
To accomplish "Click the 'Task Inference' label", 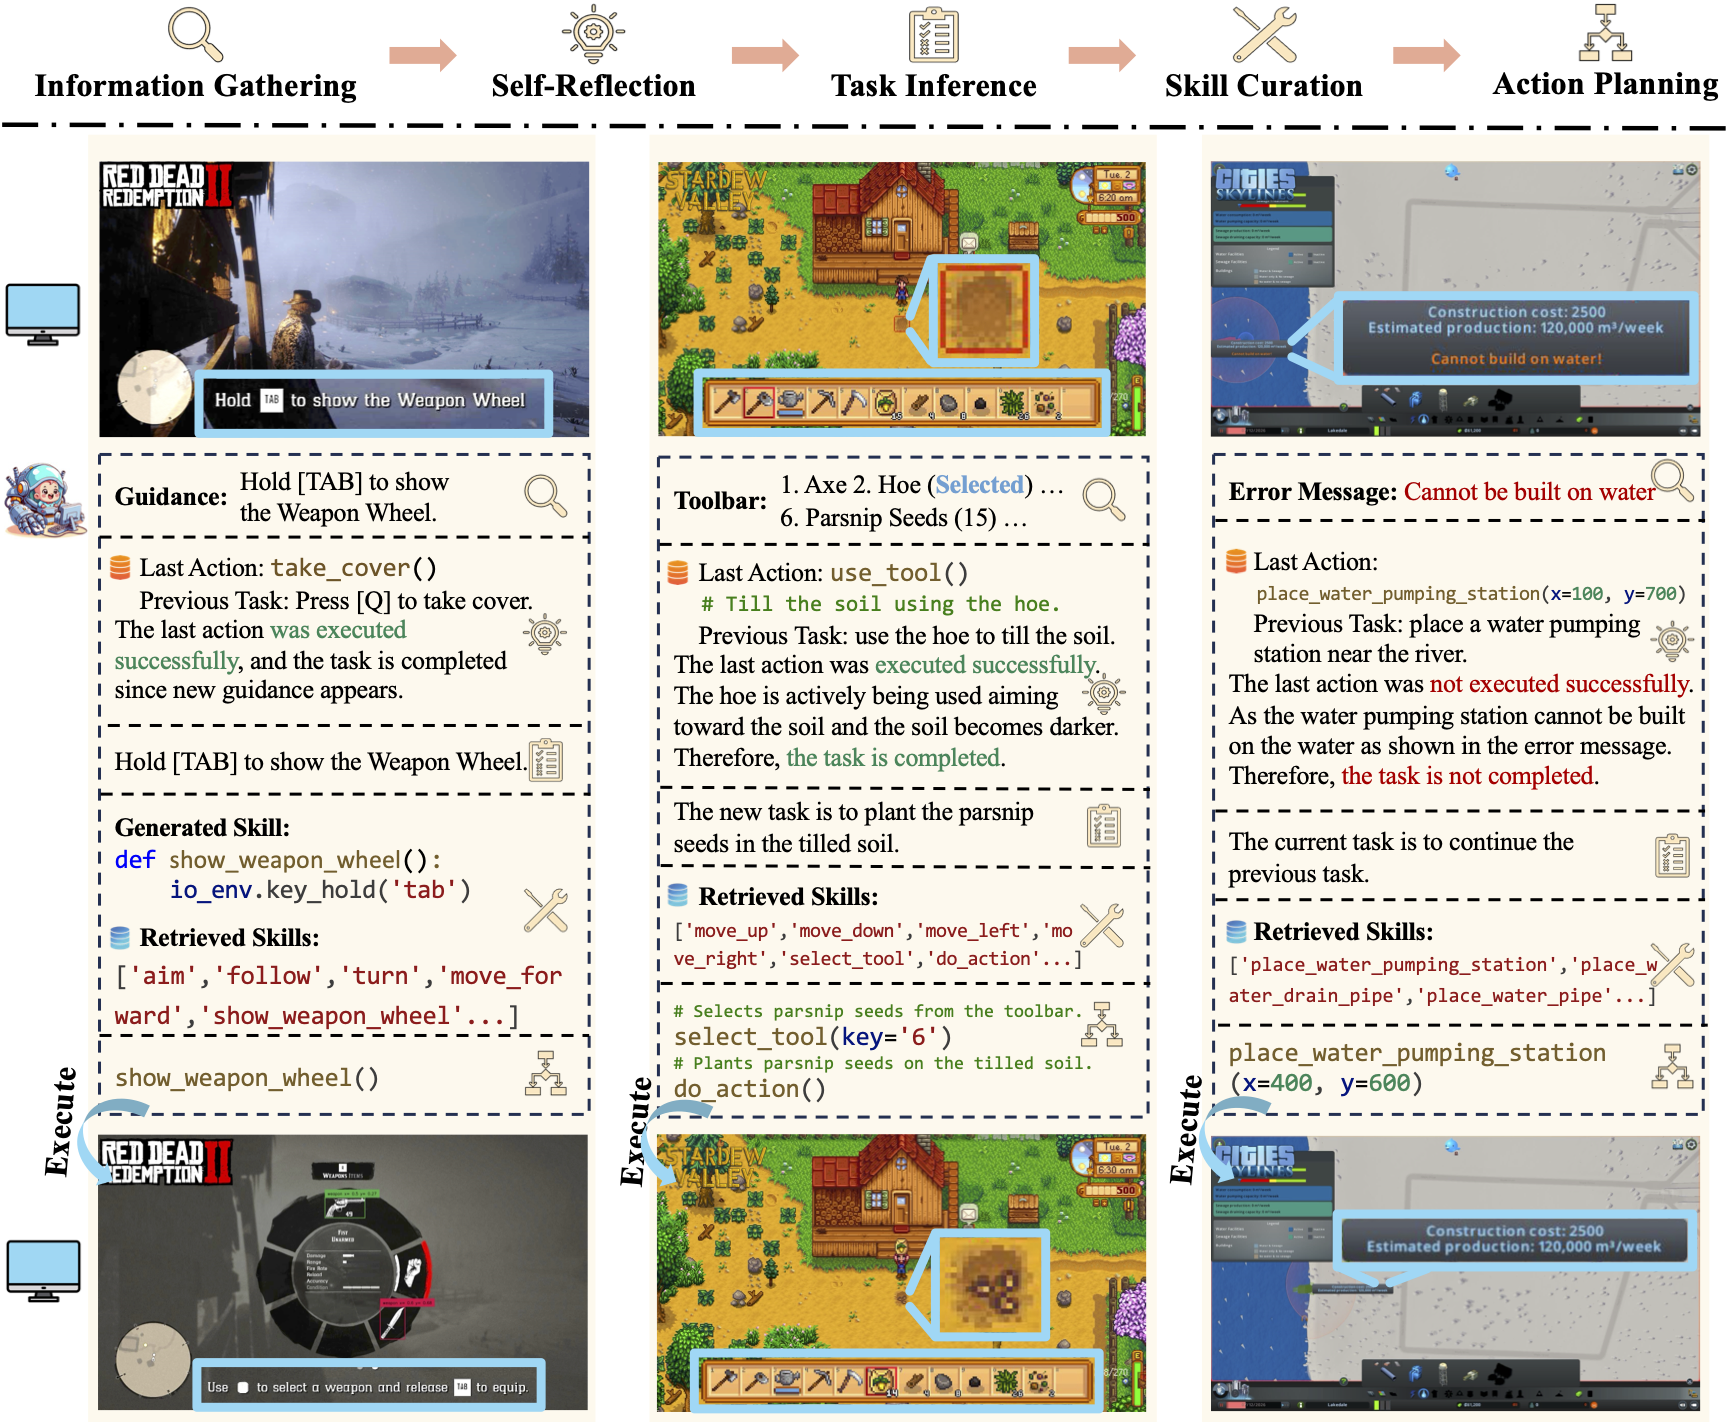I will (x=933, y=86).
